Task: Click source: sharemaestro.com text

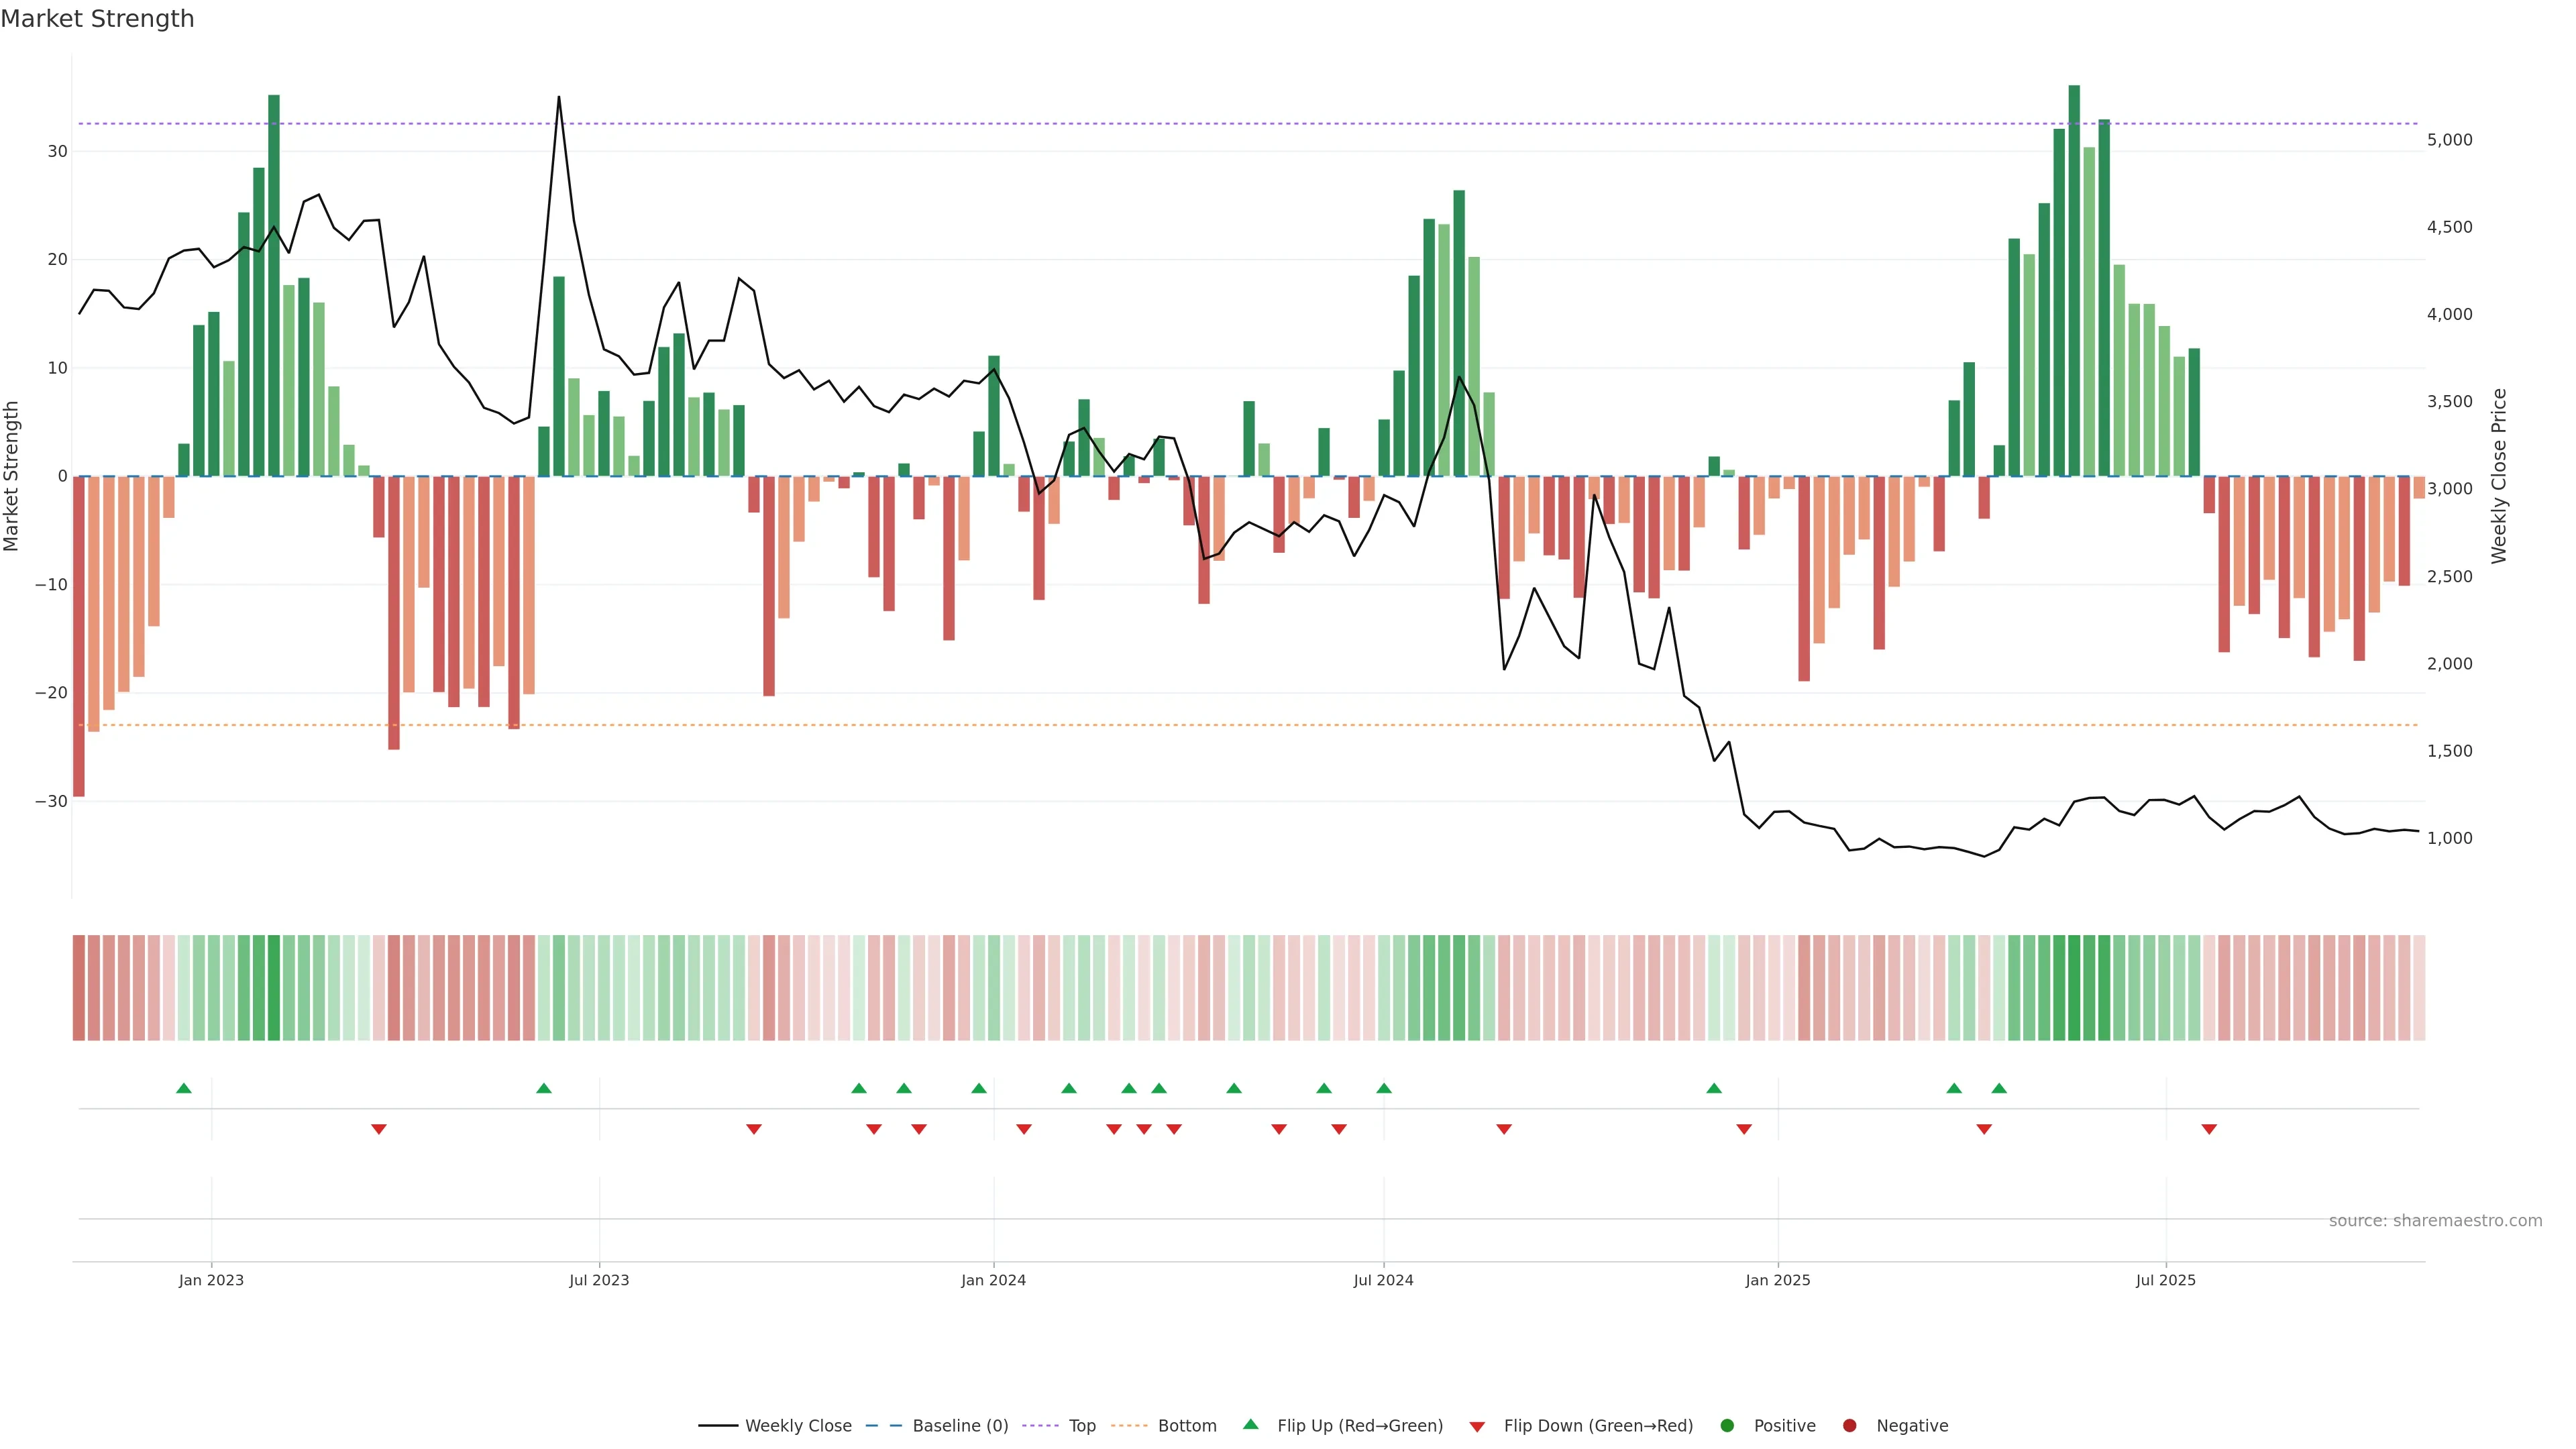Action: [2435, 1221]
